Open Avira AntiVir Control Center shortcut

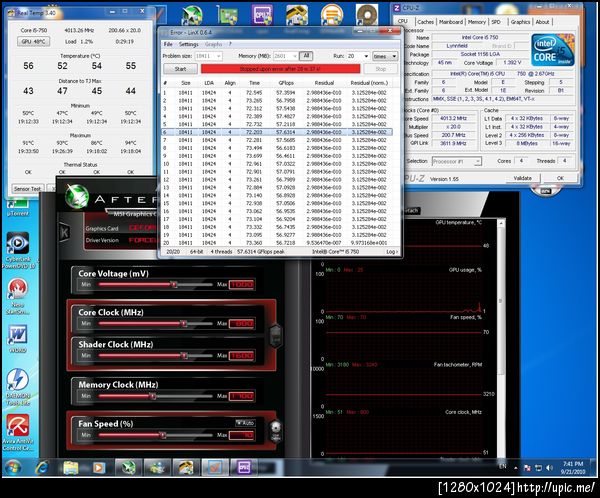(x=18, y=432)
